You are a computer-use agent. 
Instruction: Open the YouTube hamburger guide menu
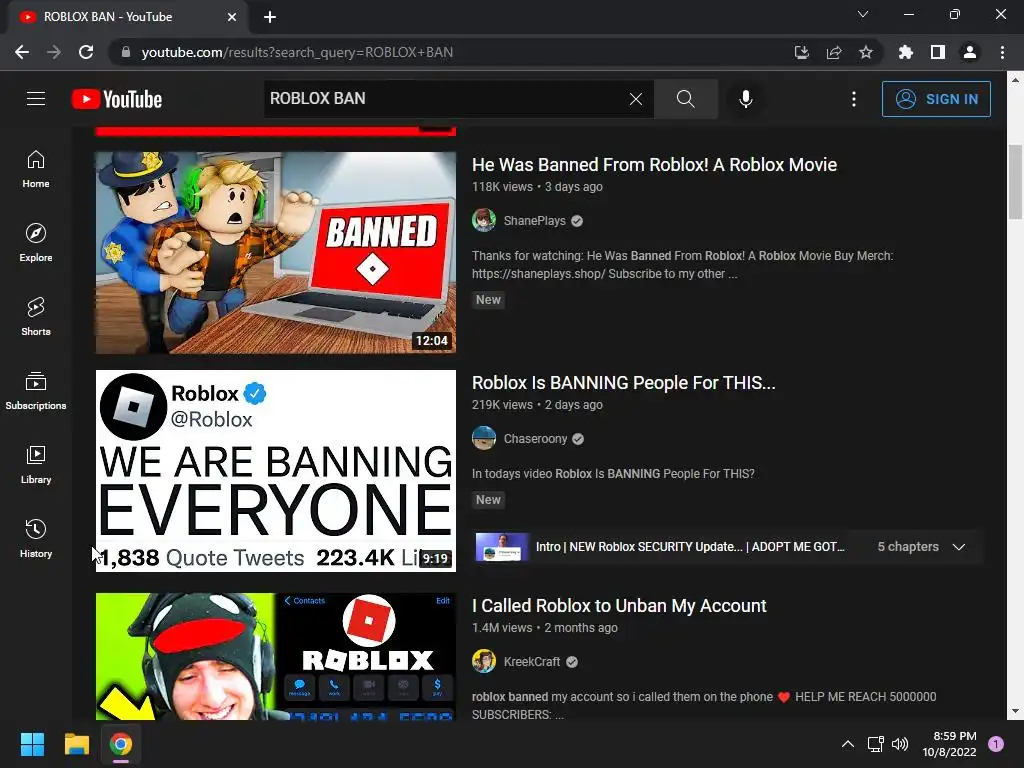tap(36, 99)
